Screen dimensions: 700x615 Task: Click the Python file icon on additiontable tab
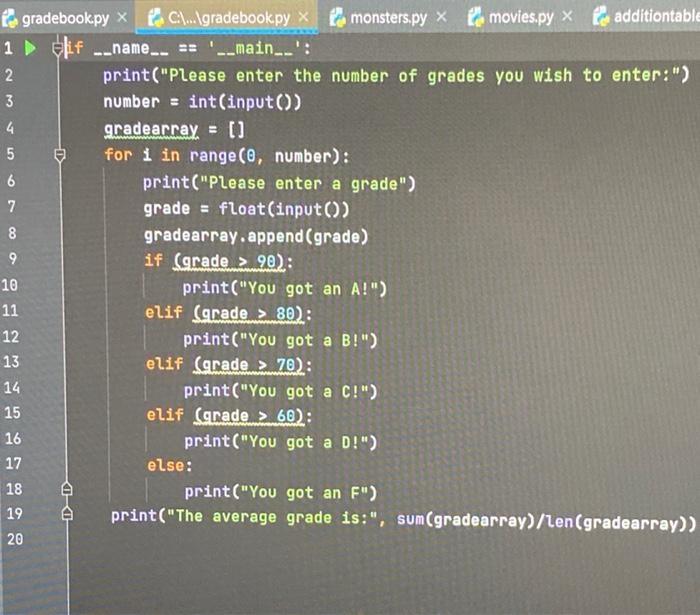(x=601, y=17)
